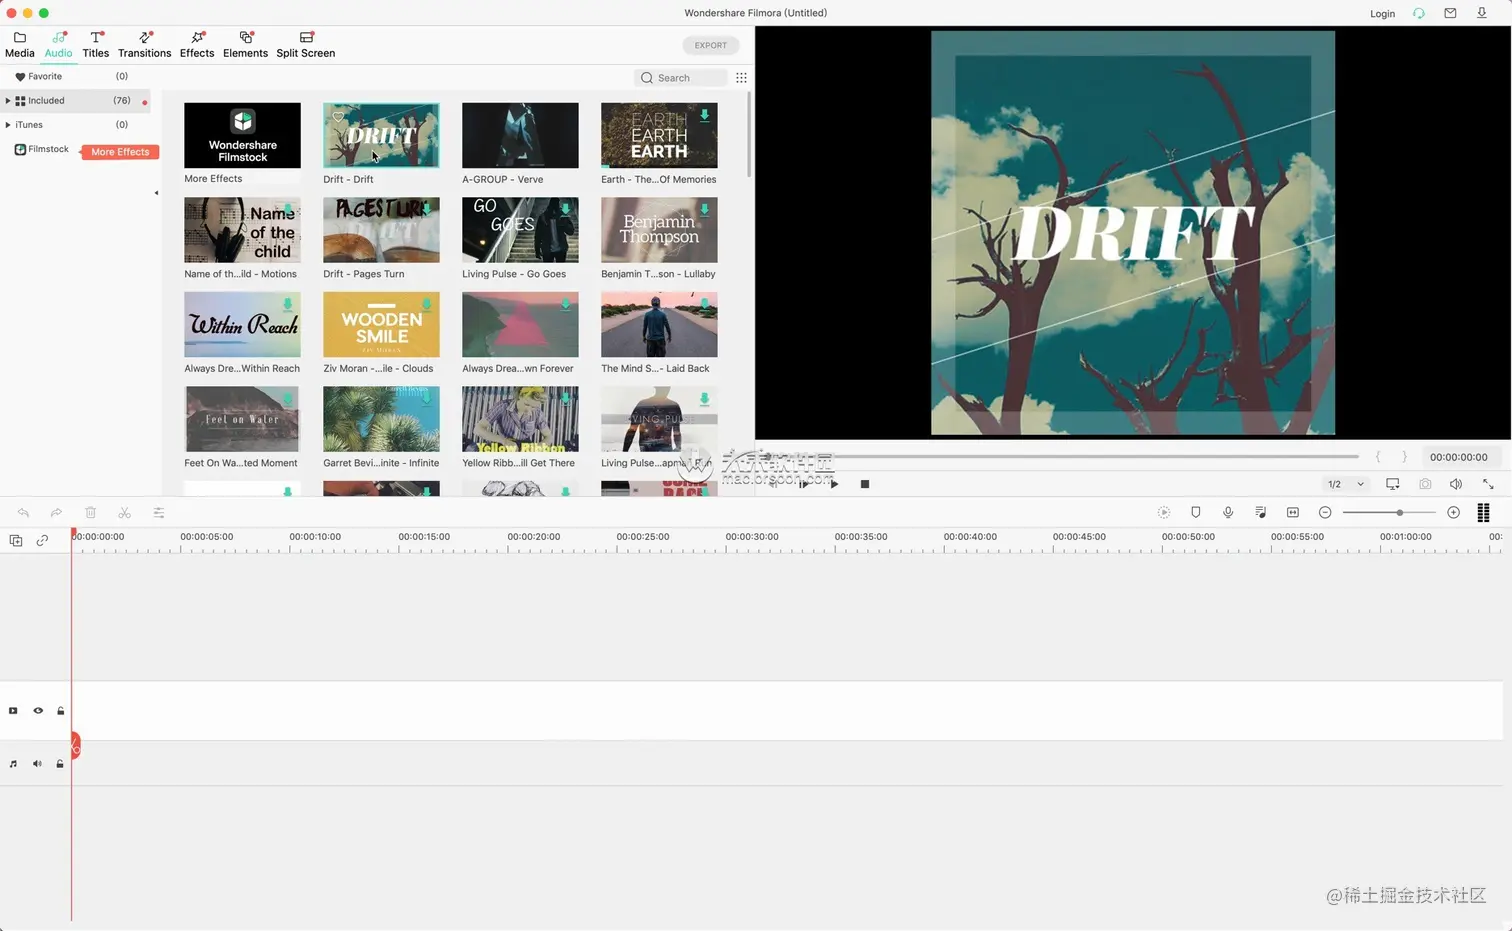Mute the audio track

click(x=37, y=764)
